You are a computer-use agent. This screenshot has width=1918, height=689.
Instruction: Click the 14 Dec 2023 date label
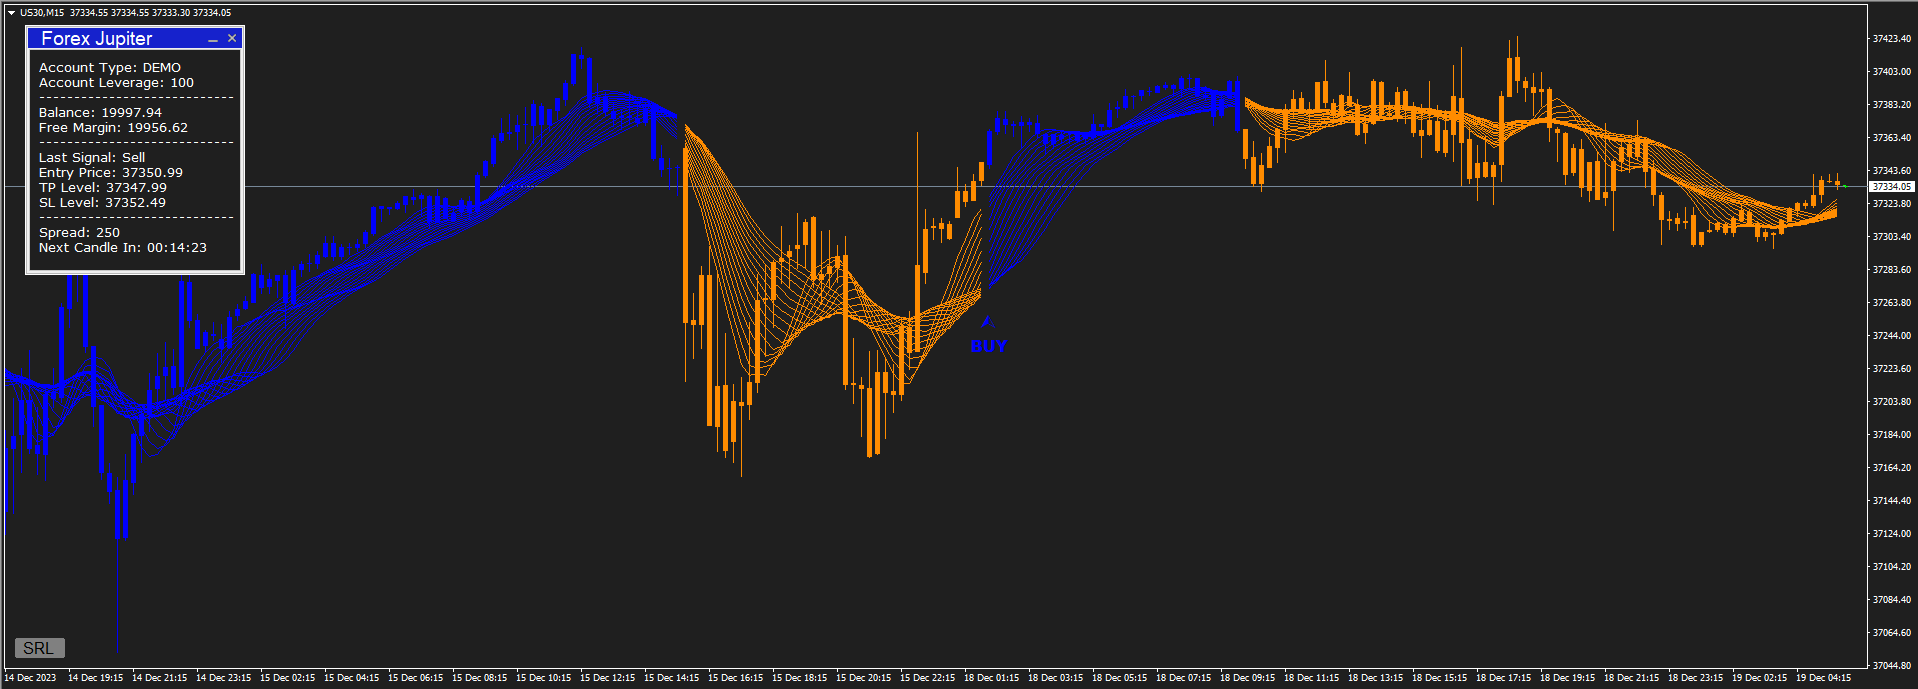30,678
